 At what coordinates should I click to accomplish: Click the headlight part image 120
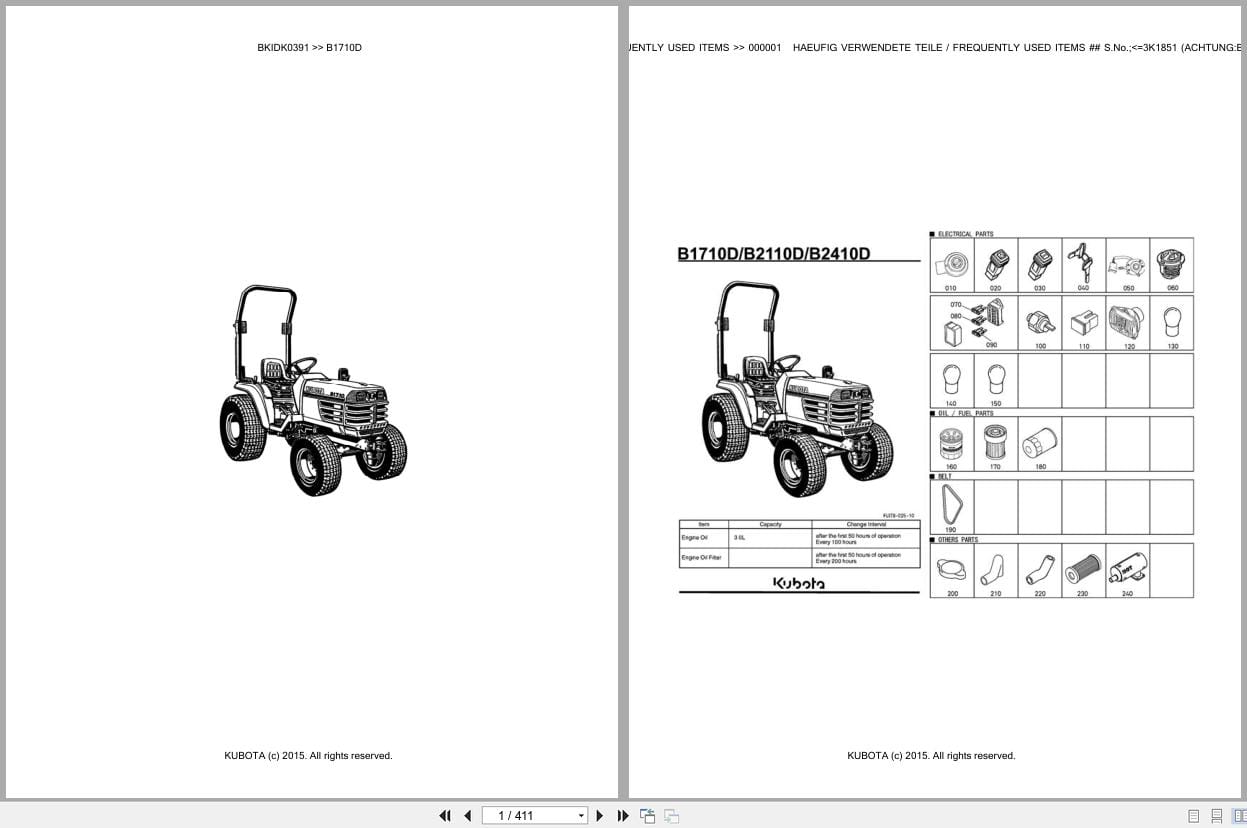click(1127, 321)
